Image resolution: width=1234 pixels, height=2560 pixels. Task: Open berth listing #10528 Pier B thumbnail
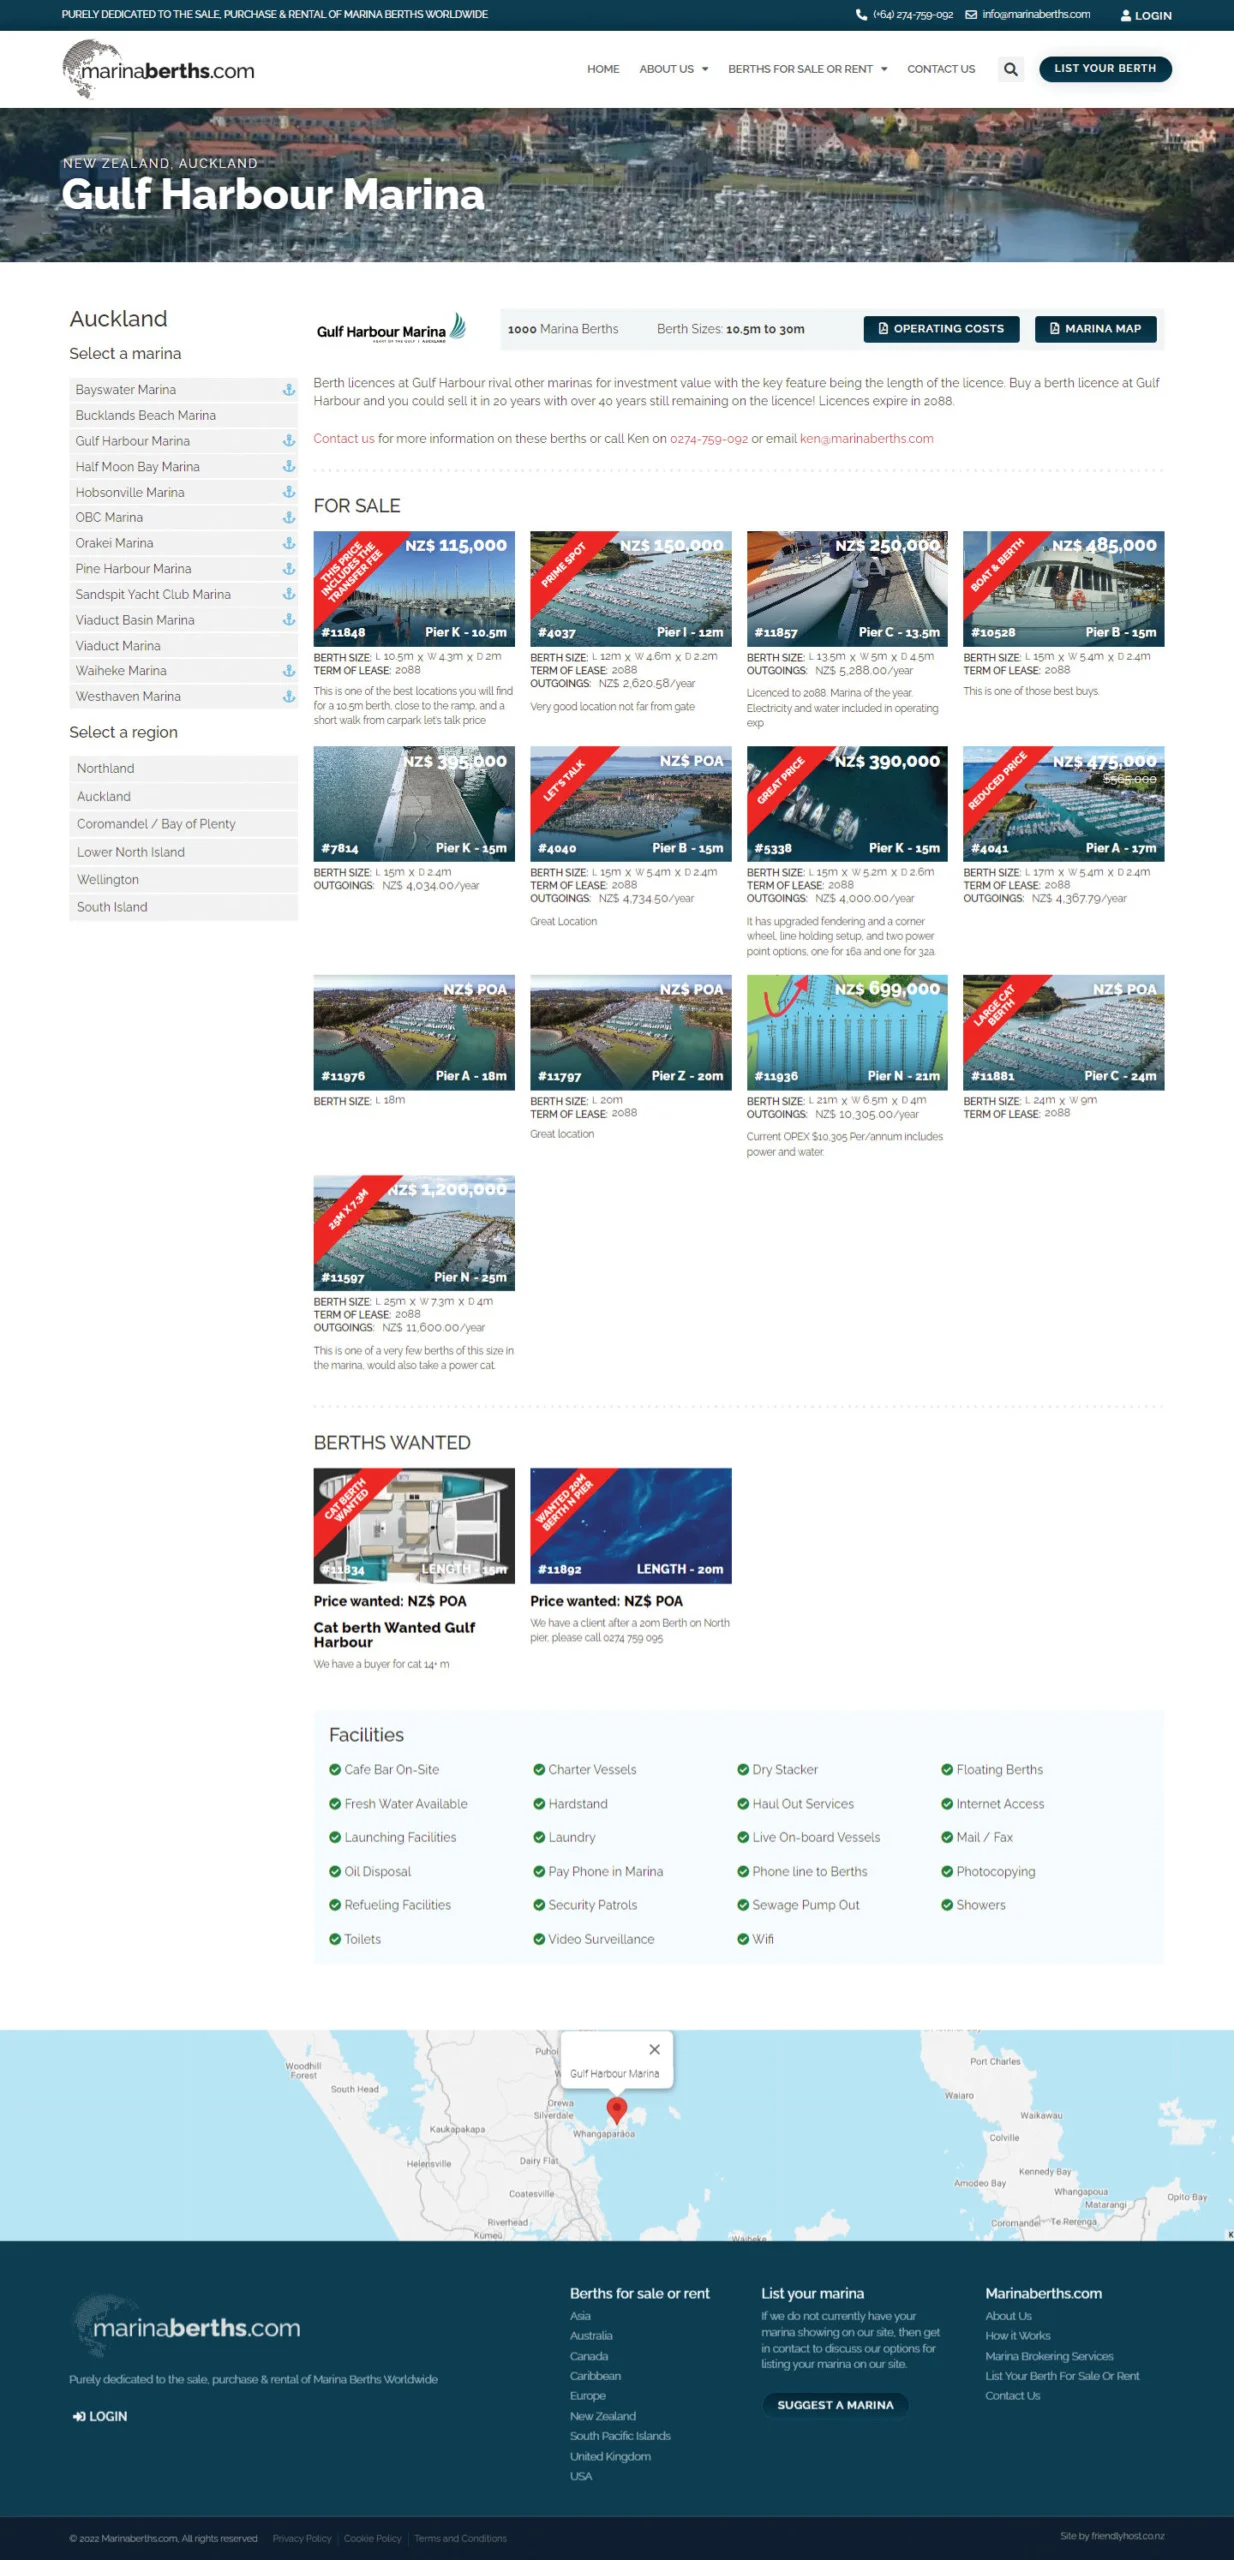[1063, 589]
